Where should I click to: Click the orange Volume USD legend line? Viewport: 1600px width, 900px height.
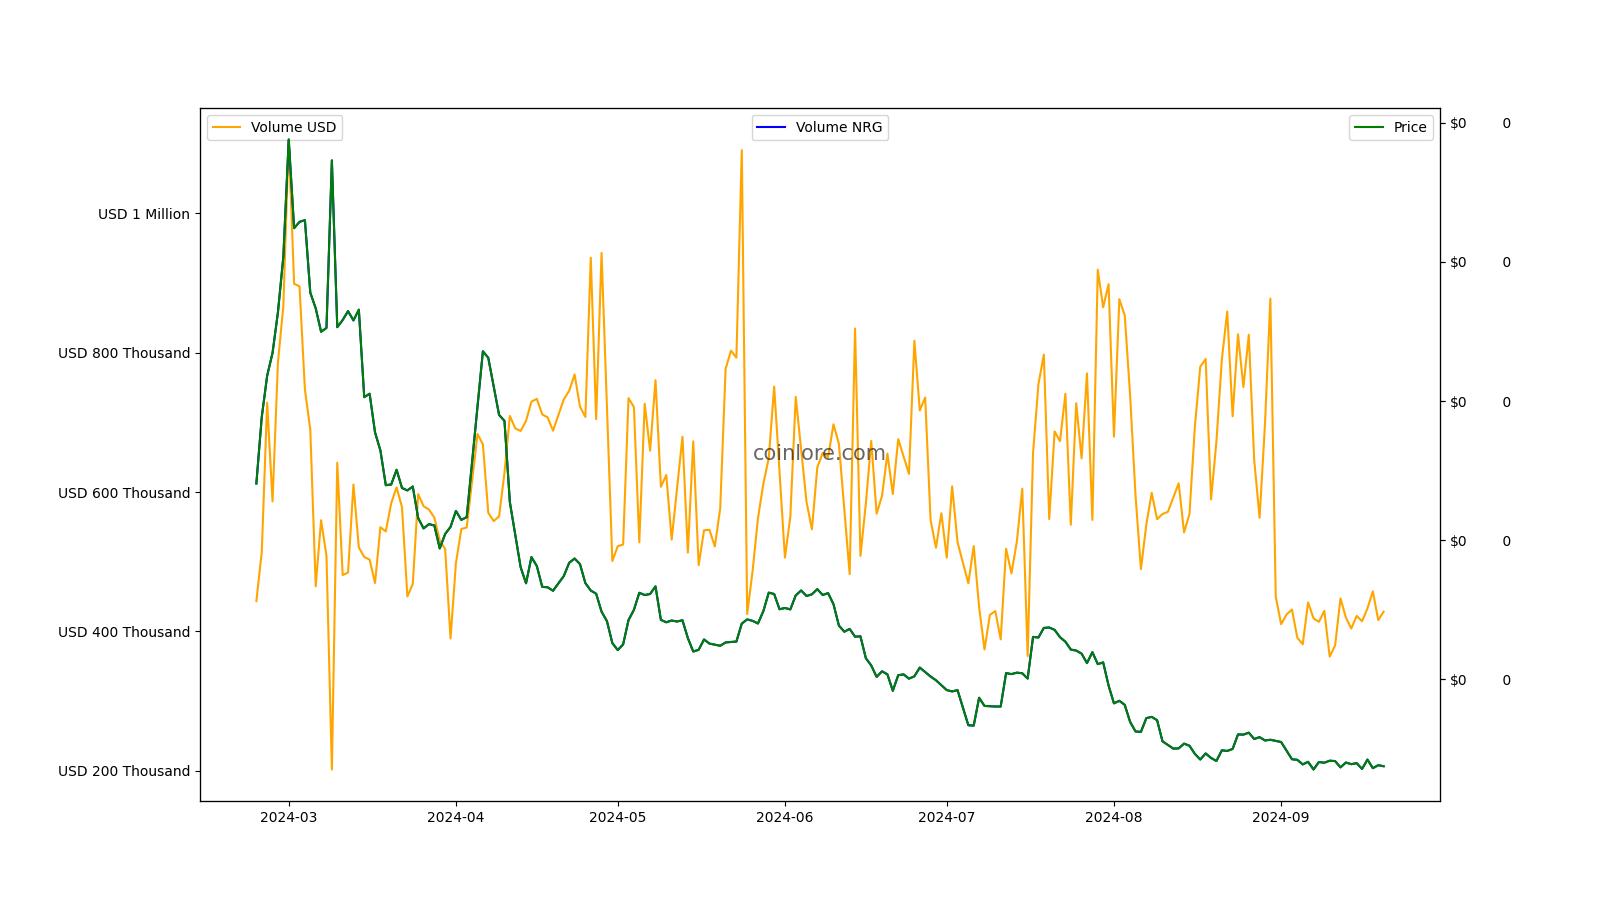click(227, 127)
